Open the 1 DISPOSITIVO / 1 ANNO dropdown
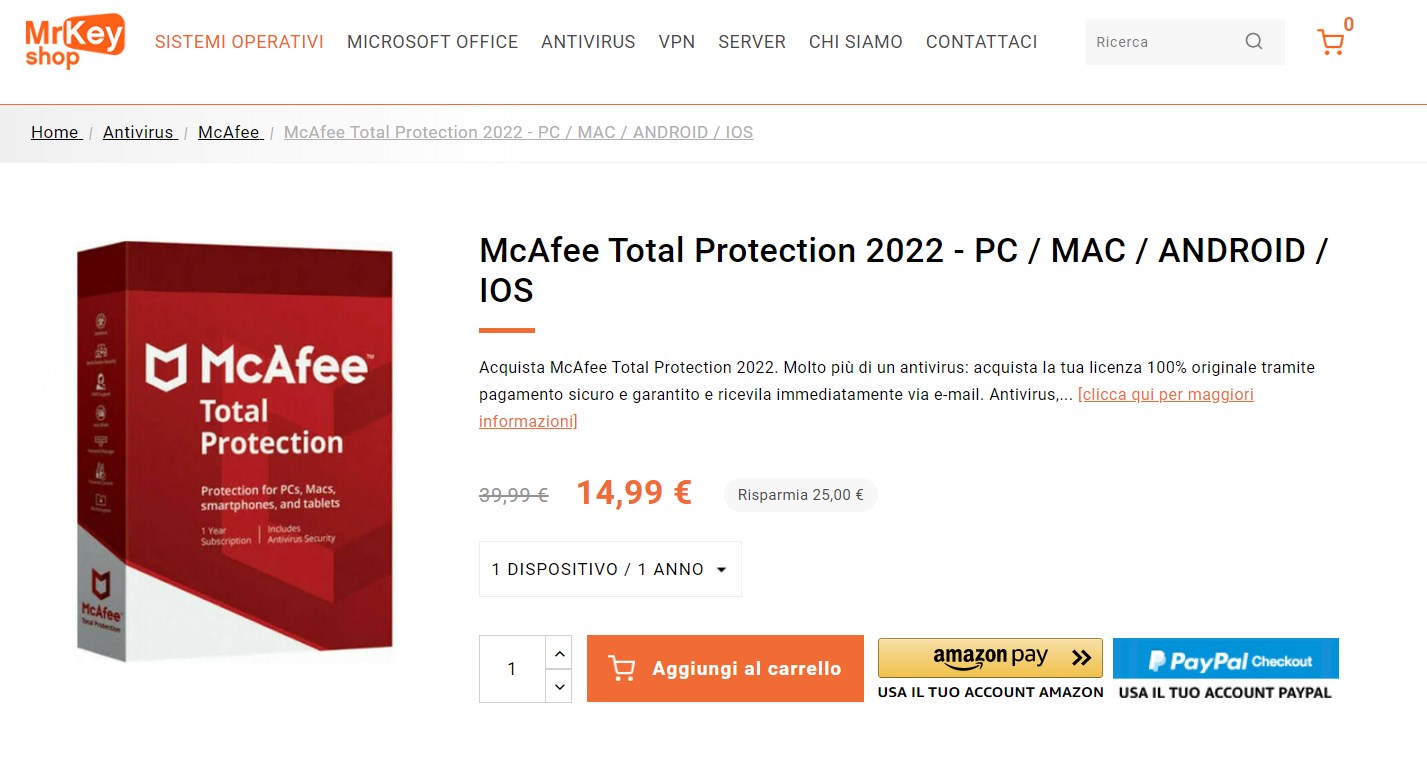 [x=610, y=568]
